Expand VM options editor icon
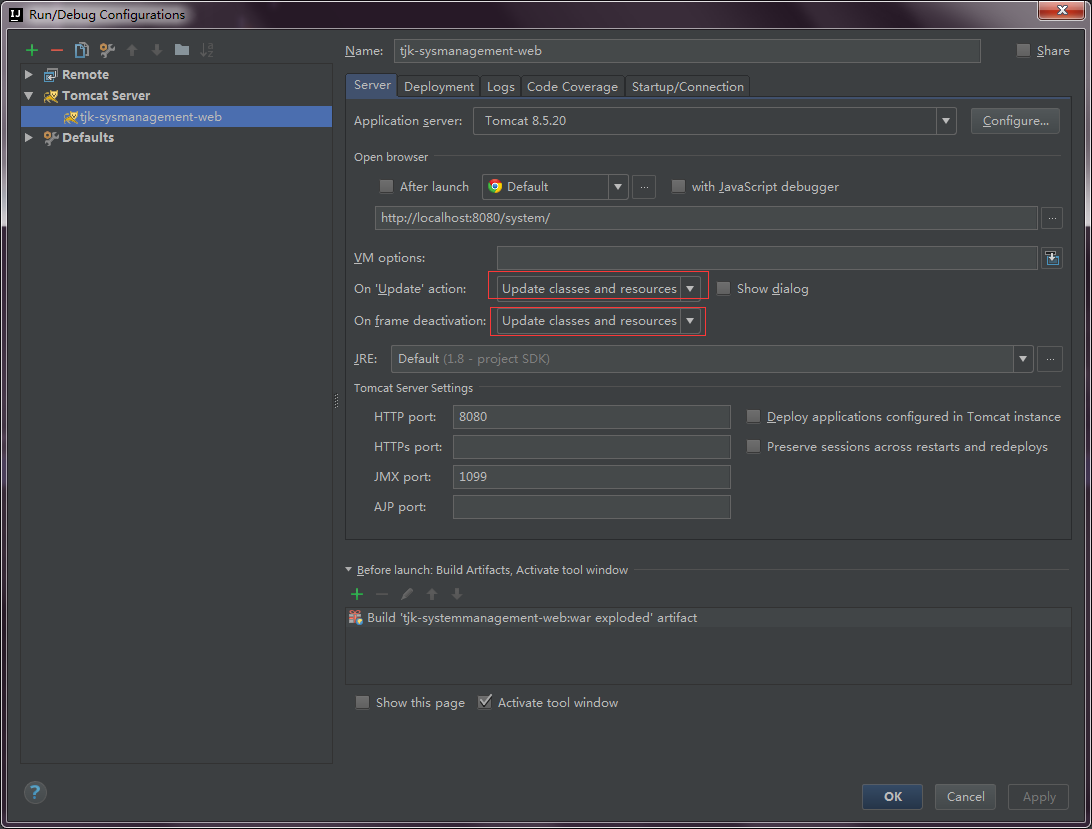Screen dimensions: 1092x829 pyautogui.click(x=1052, y=258)
